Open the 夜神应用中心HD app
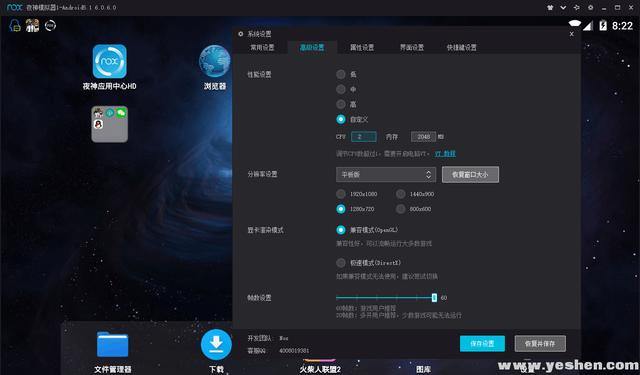 click(x=109, y=62)
